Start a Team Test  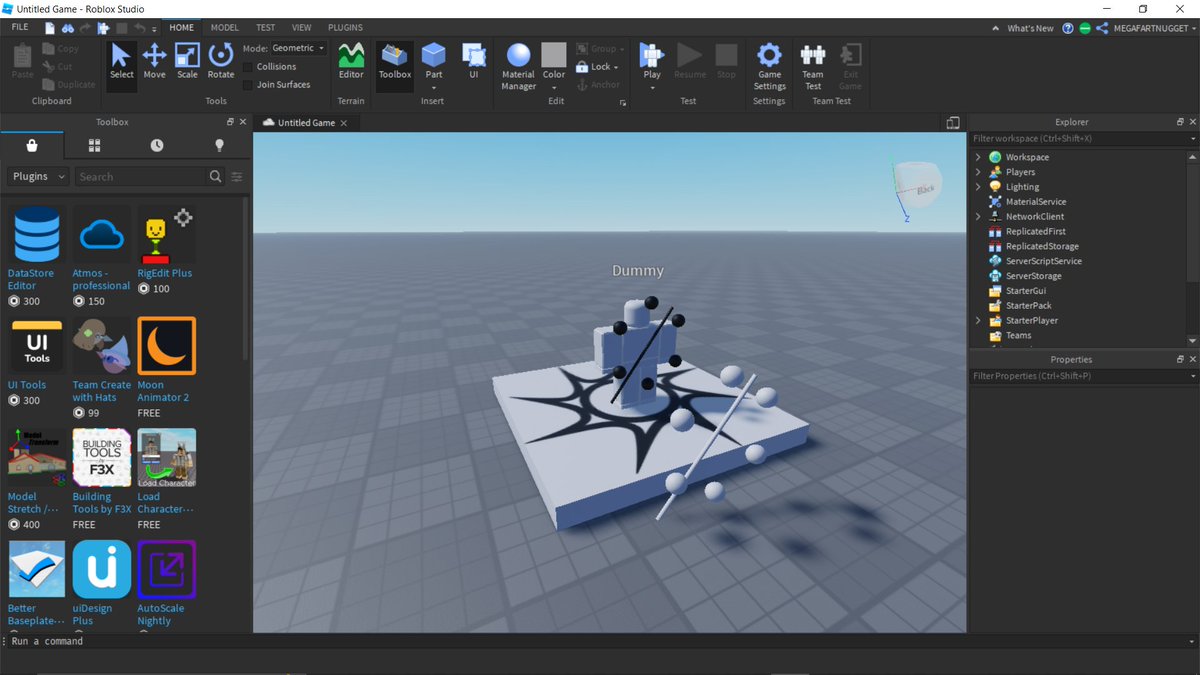(x=813, y=66)
